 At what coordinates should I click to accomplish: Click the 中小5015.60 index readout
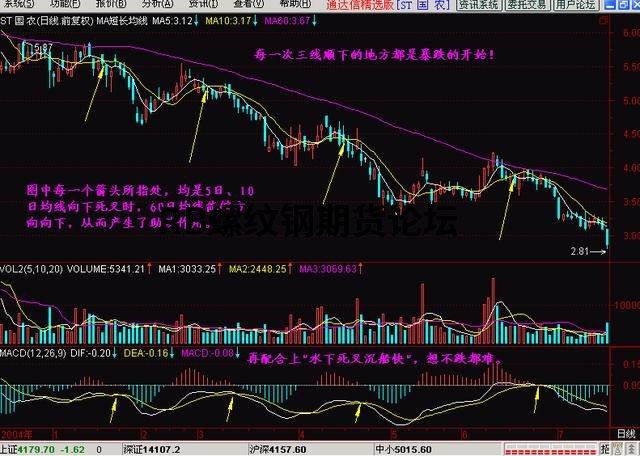coord(404,450)
